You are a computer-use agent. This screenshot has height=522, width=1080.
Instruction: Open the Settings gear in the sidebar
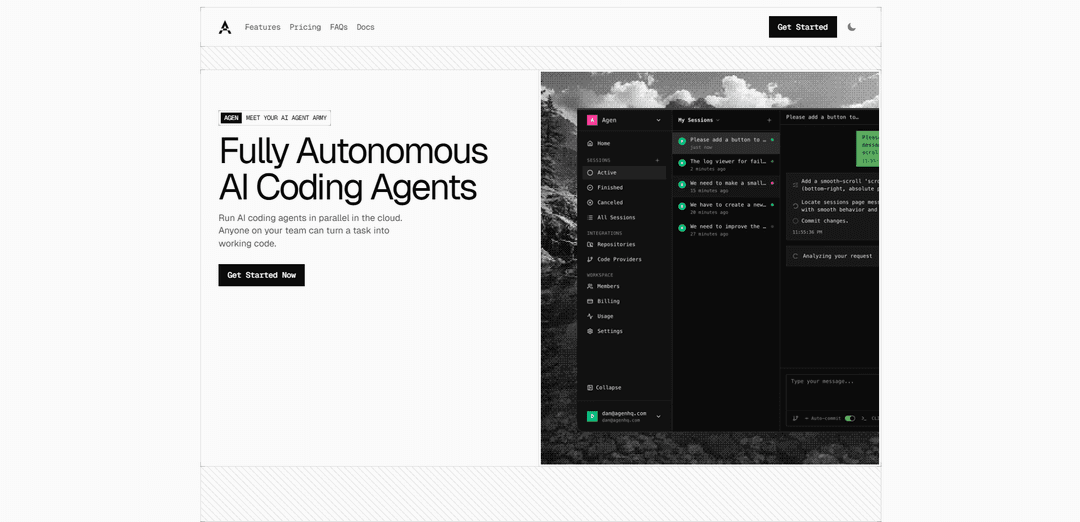click(x=590, y=331)
